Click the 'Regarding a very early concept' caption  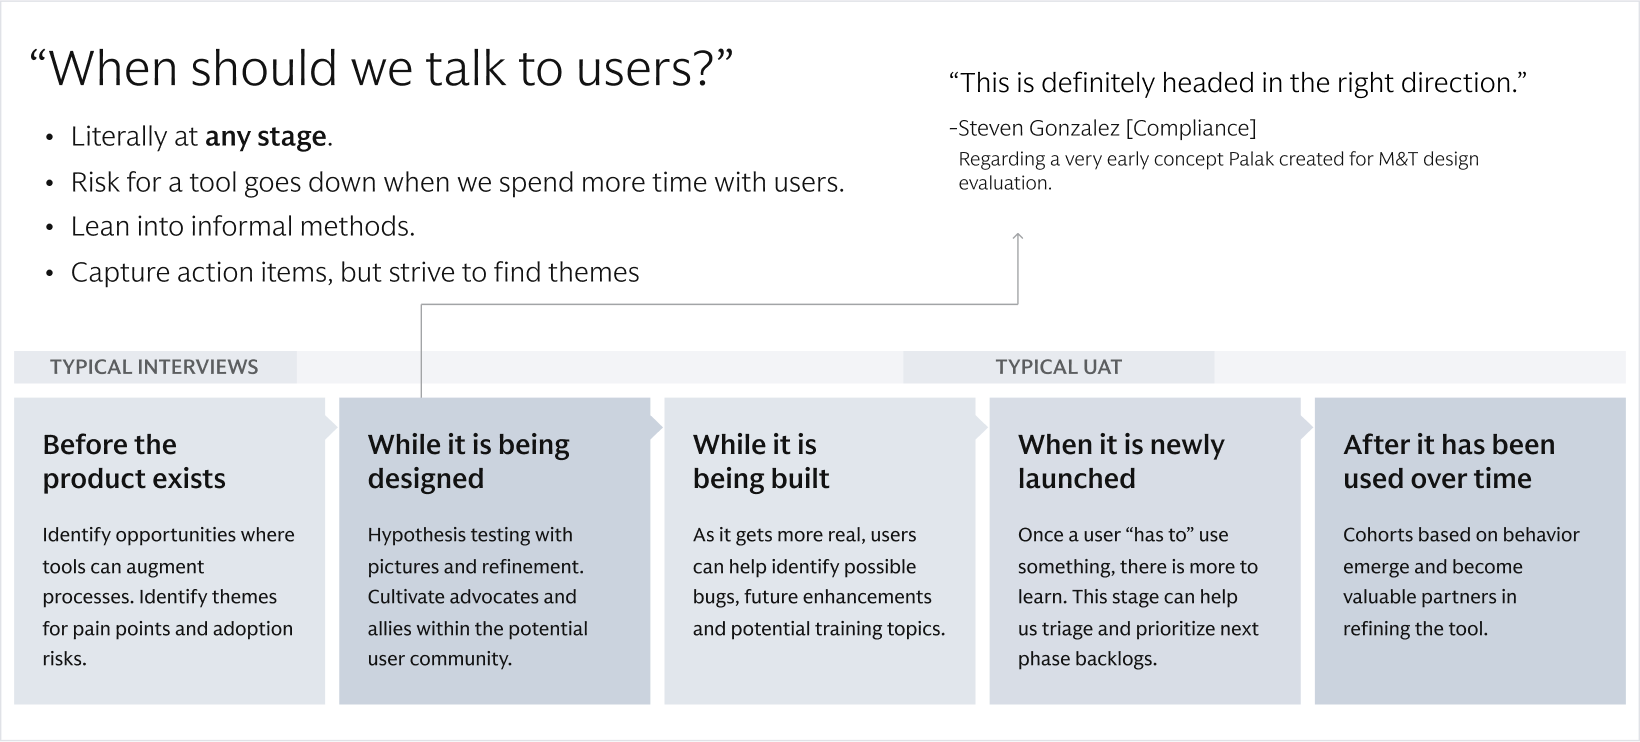(1218, 171)
